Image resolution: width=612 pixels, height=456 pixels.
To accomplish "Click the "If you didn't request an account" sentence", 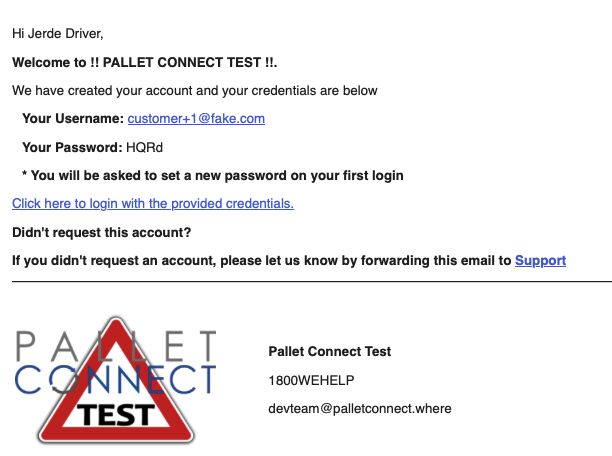I will coord(262,260).
